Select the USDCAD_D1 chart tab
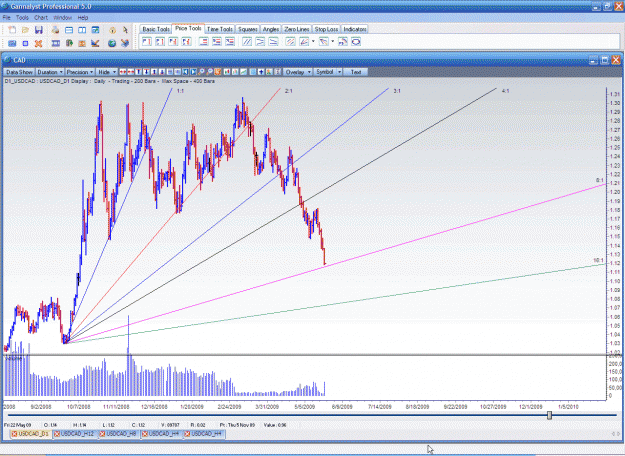Image resolution: width=625 pixels, height=456 pixels. (x=31, y=434)
